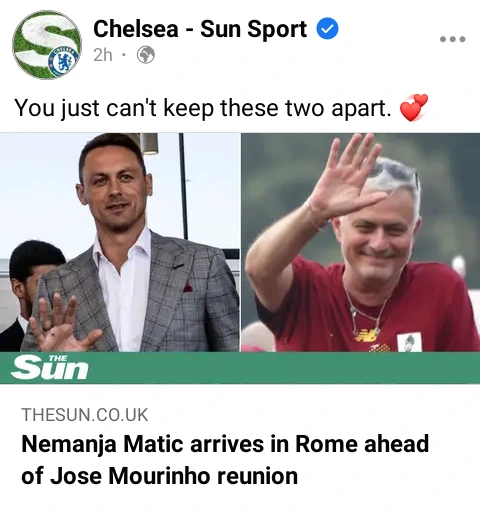
Task: Click the Chelsea crest badge on the avatar
Action: [x=64, y=60]
